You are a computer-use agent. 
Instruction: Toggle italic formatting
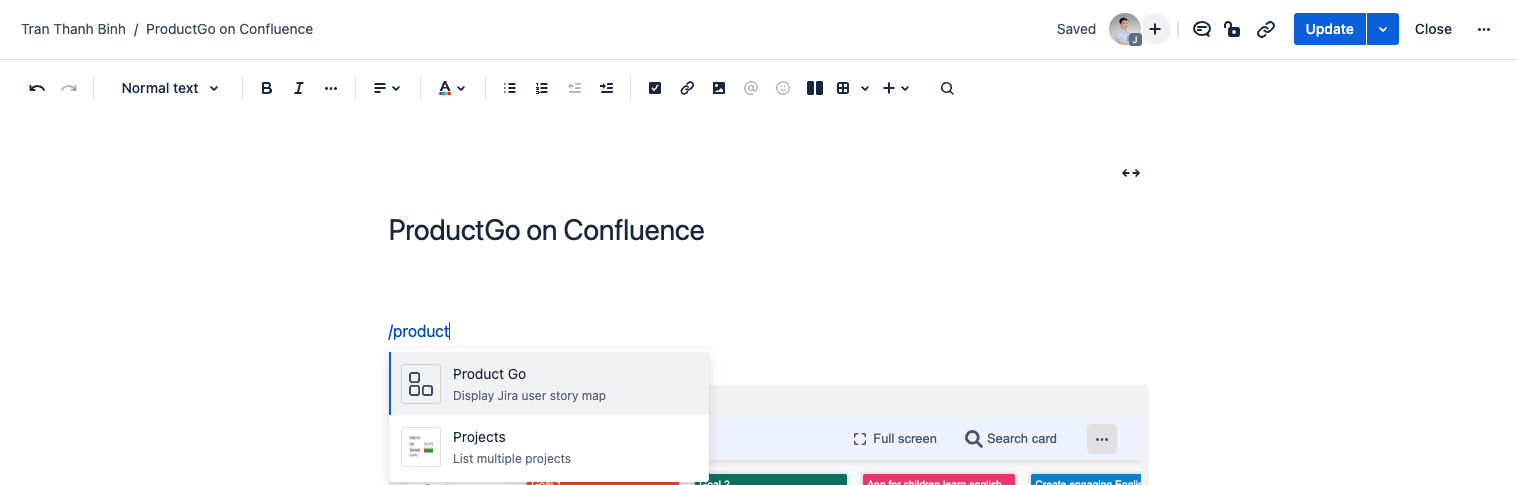tap(299, 88)
